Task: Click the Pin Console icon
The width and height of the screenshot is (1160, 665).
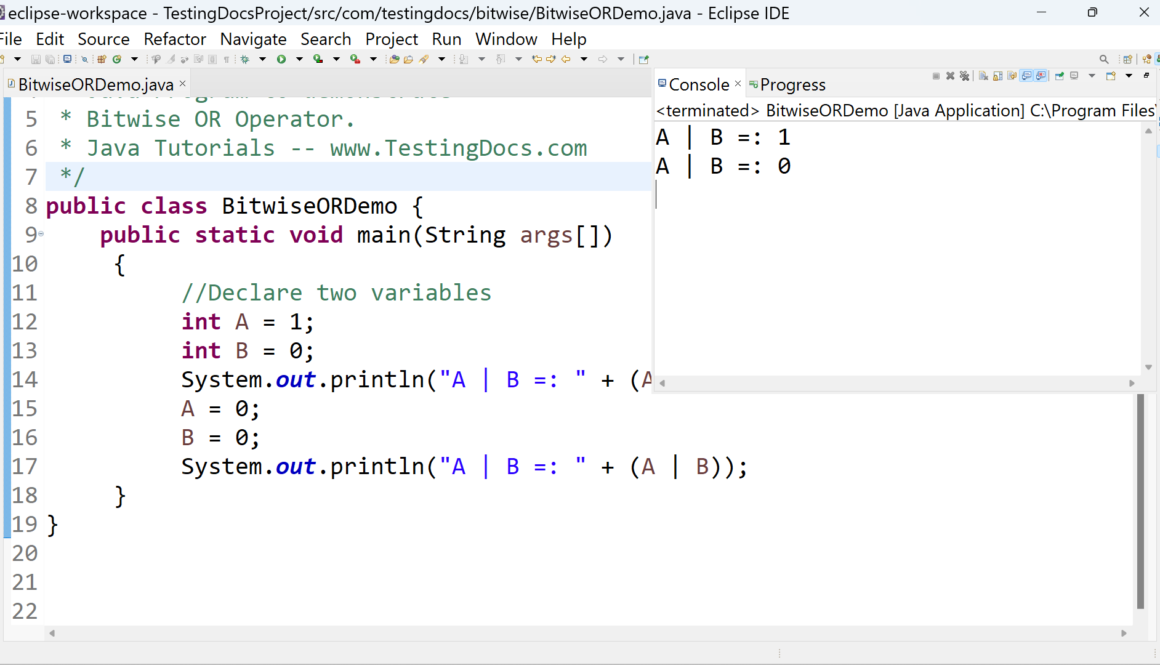Action: coord(1059,76)
